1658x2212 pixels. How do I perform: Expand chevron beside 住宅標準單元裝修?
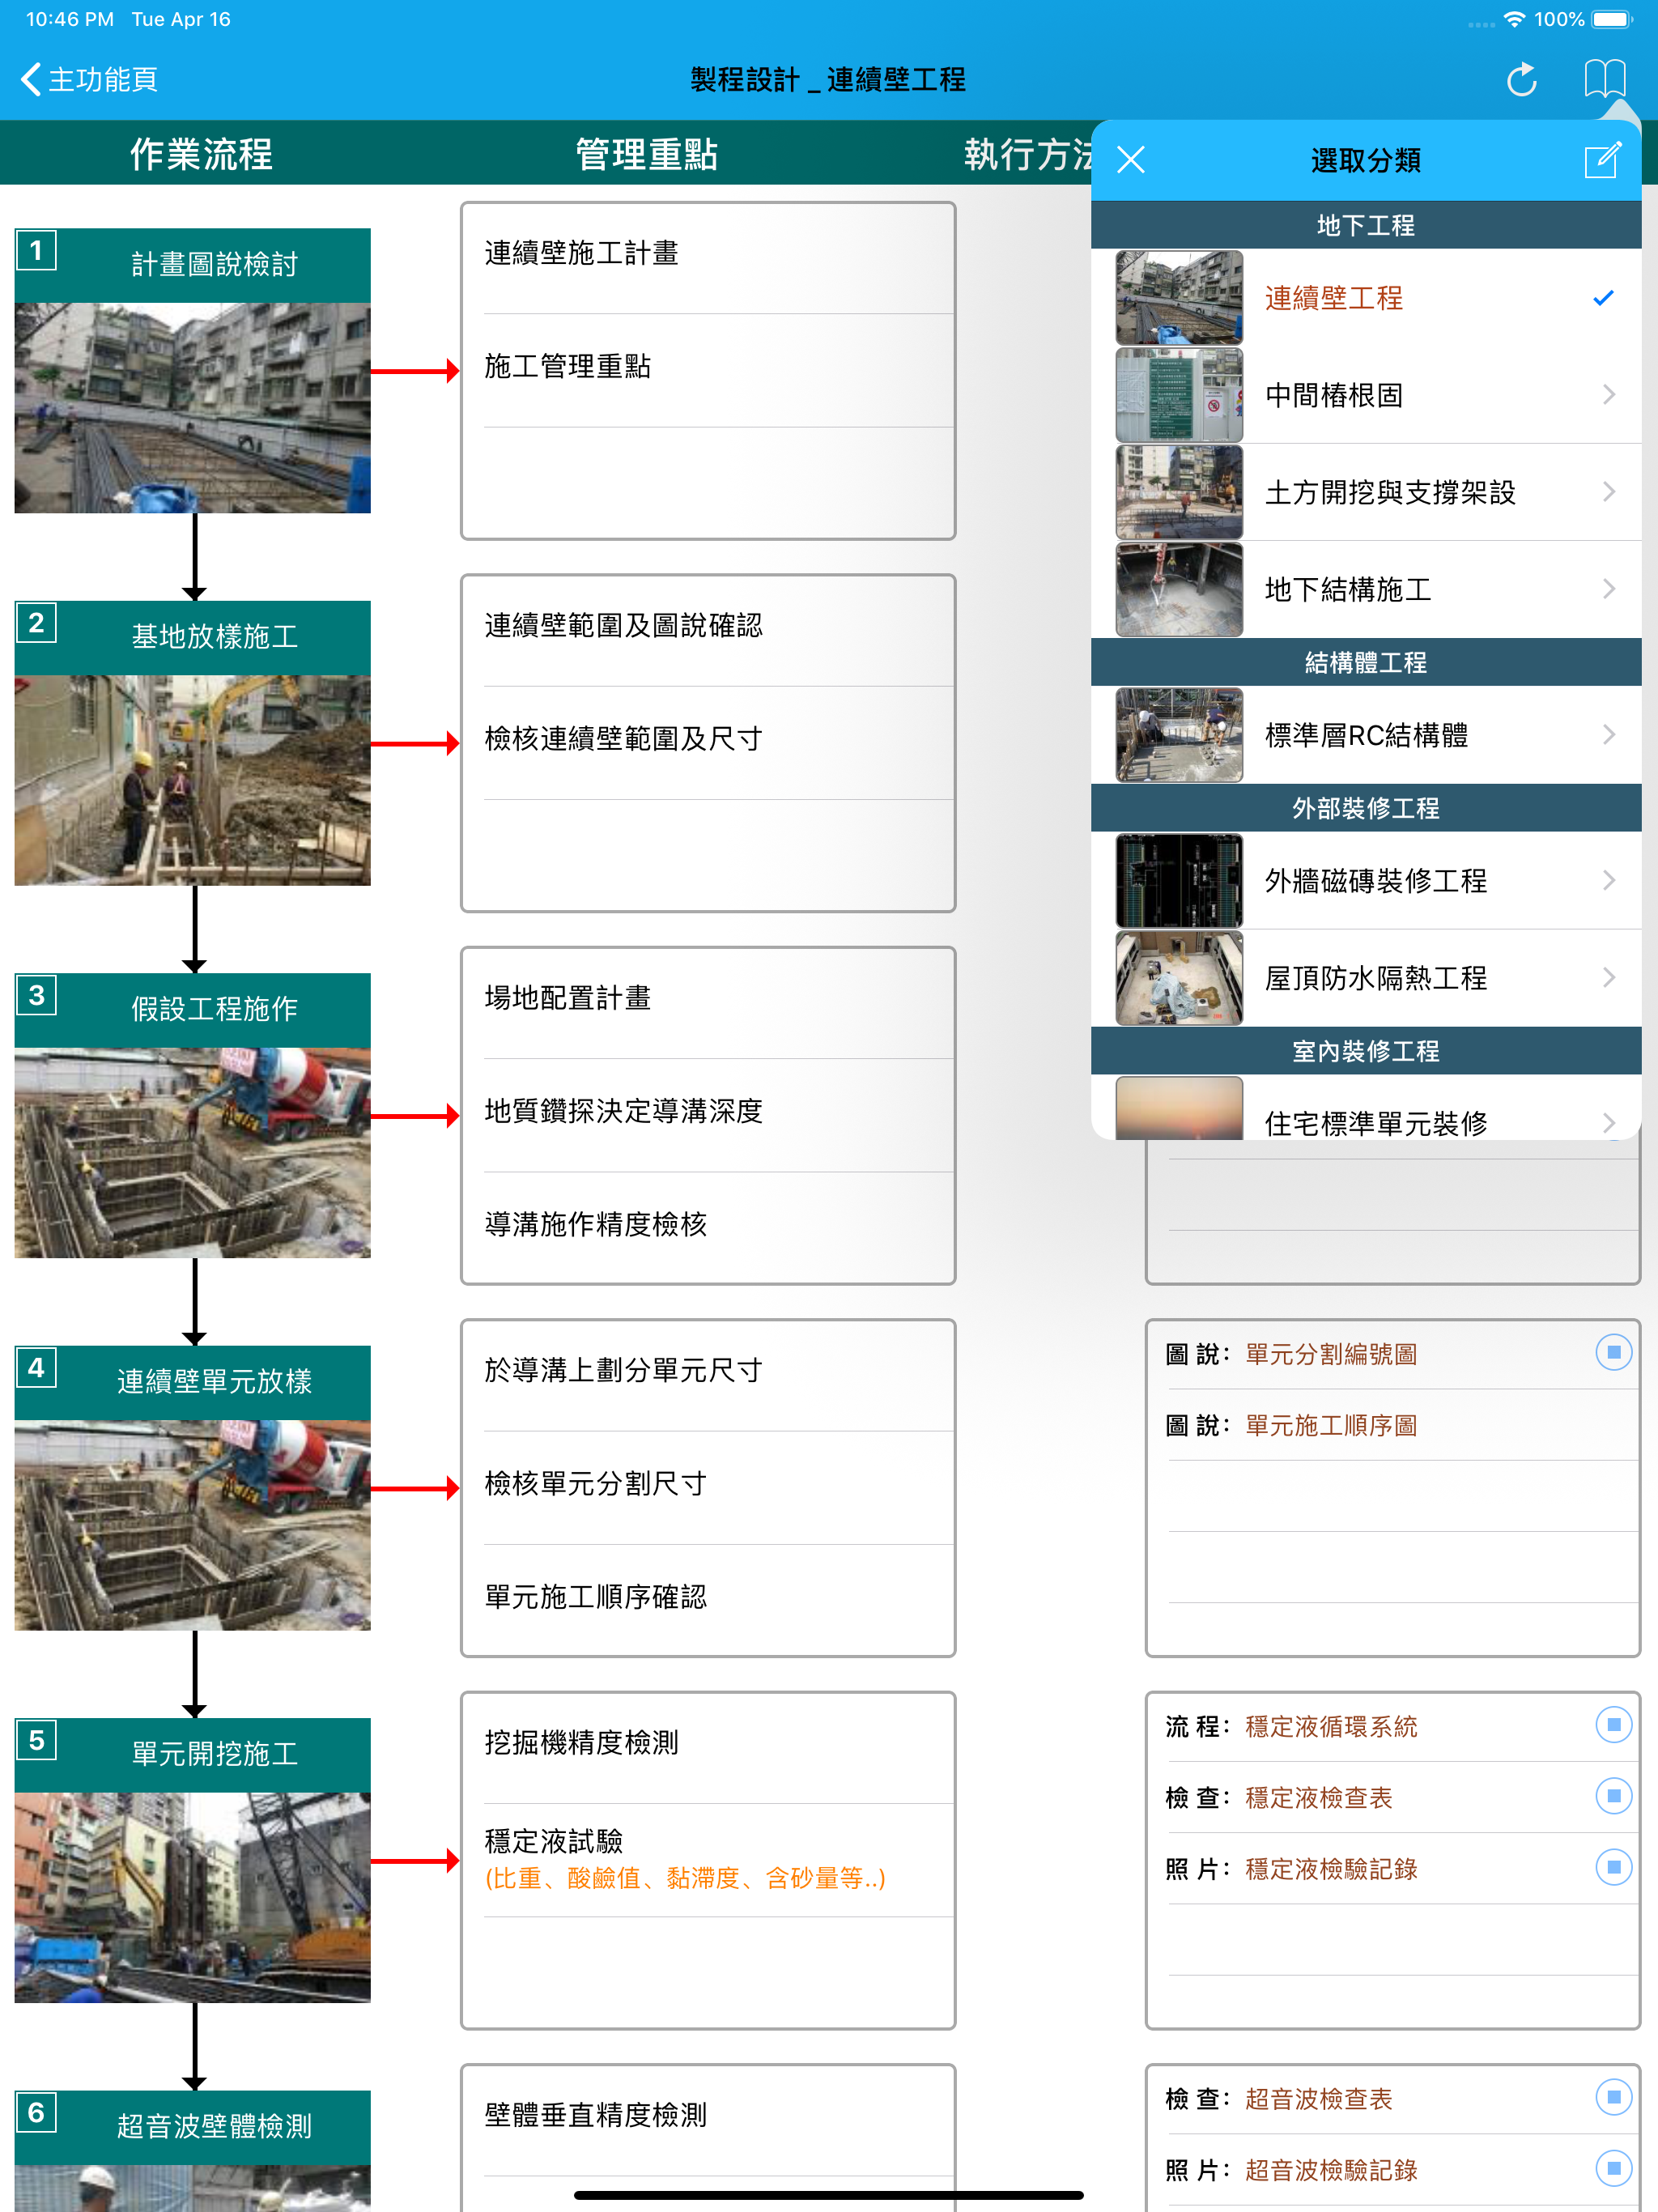click(1608, 1122)
